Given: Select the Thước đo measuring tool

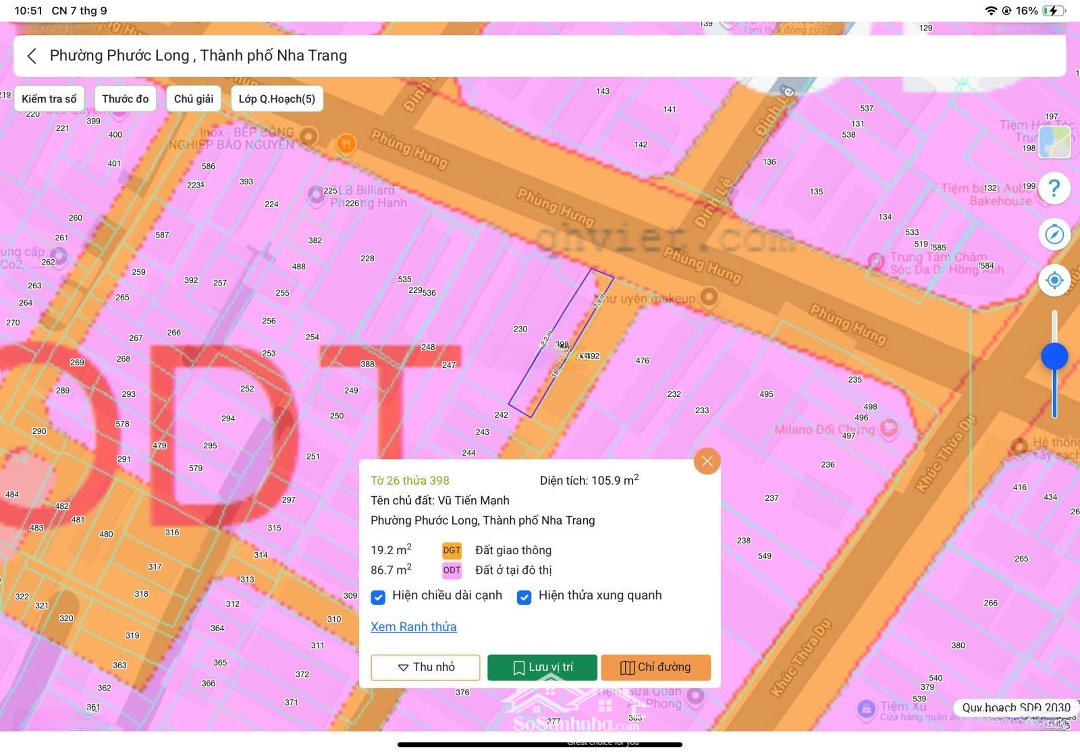Looking at the screenshot, I should coord(125,99).
